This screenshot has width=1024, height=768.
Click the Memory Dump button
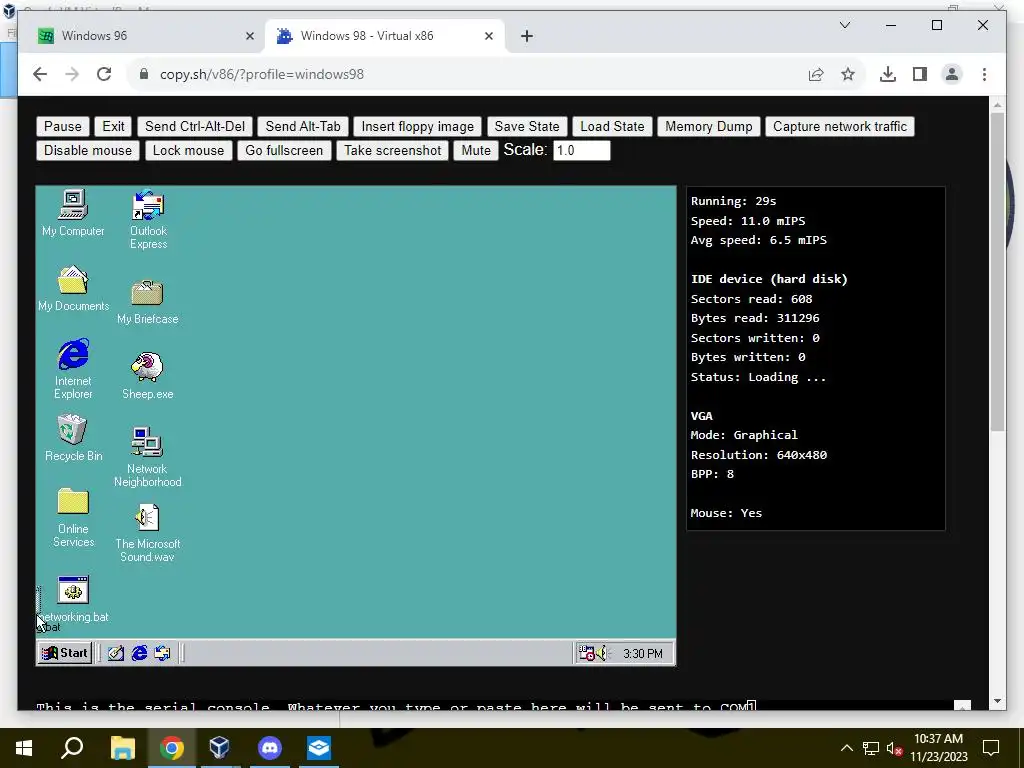coord(709,126)
